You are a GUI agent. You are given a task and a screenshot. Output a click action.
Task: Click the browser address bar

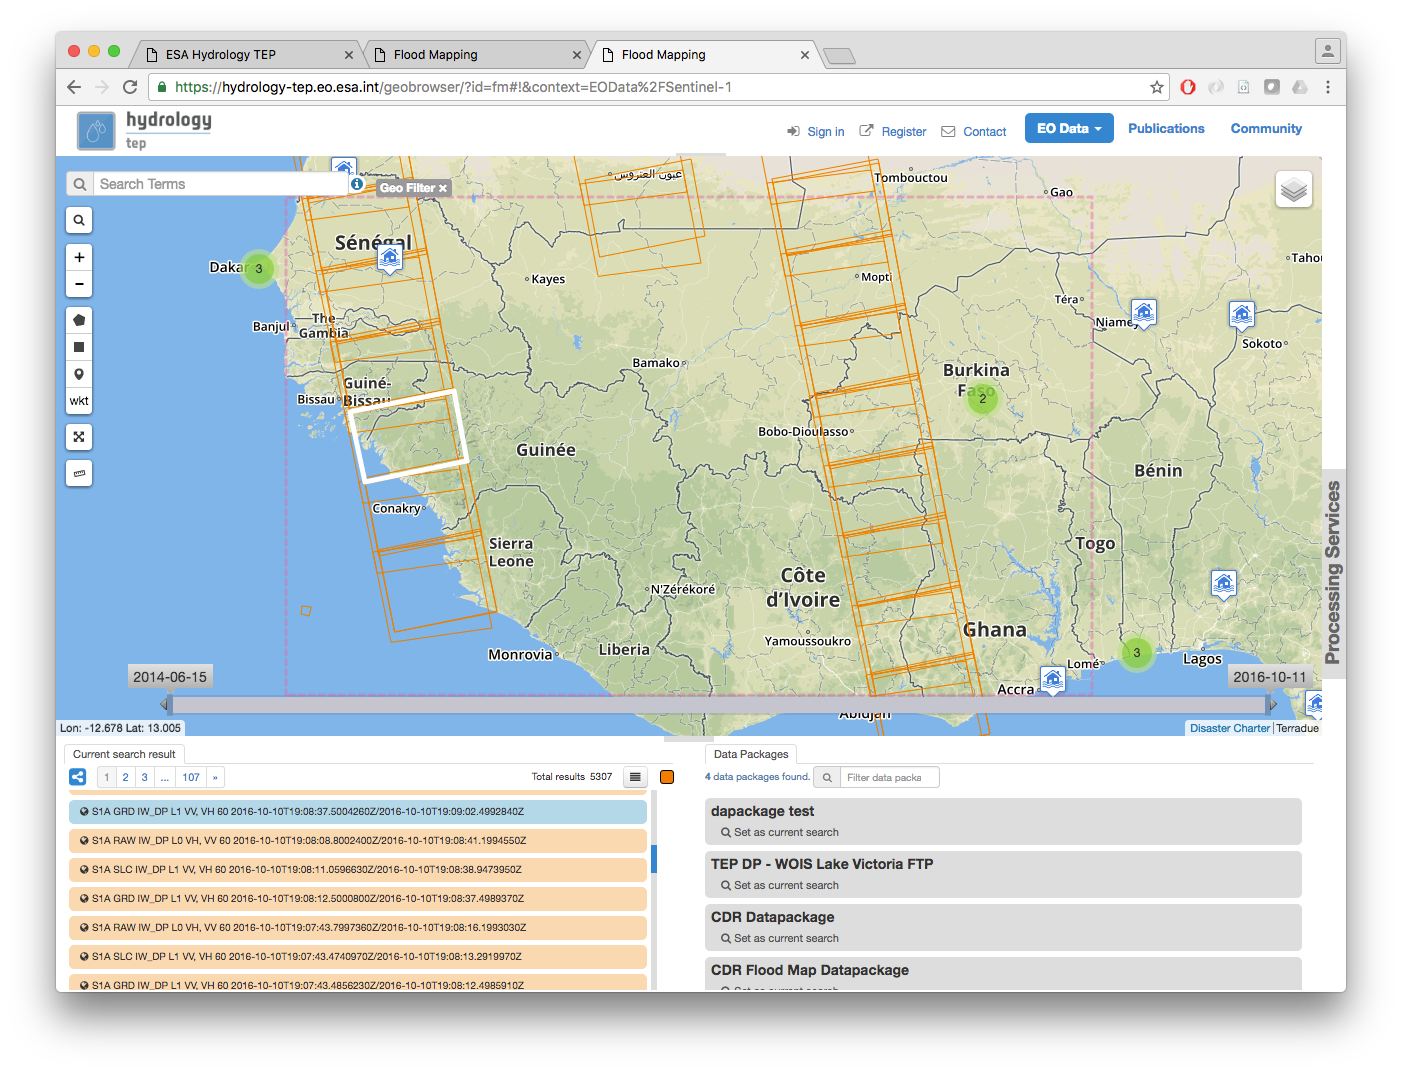(x=660, y=87)
